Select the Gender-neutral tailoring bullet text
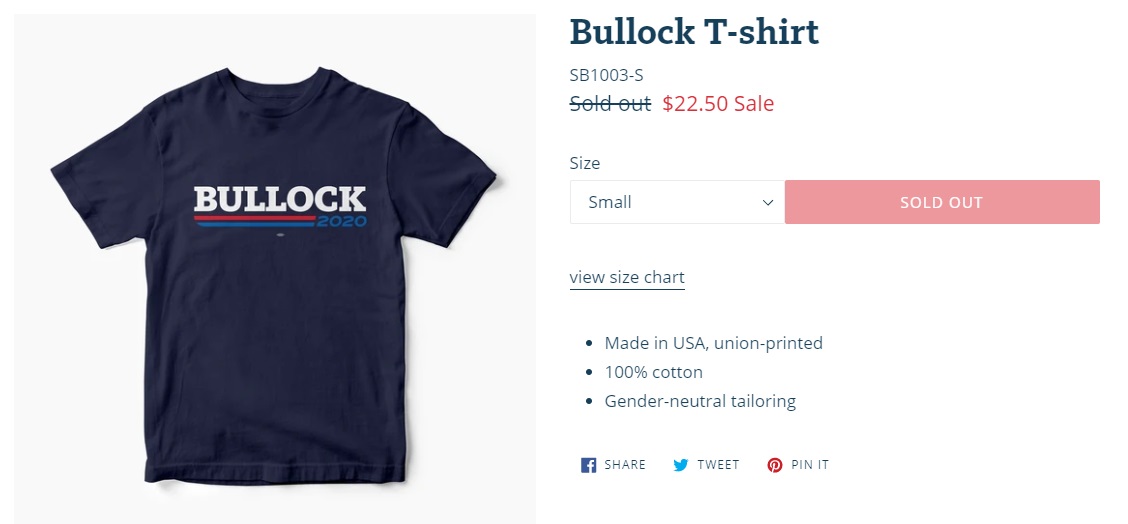Viewport: 1128px width, 524px height. pyautogui.click(x=700, y=401)
